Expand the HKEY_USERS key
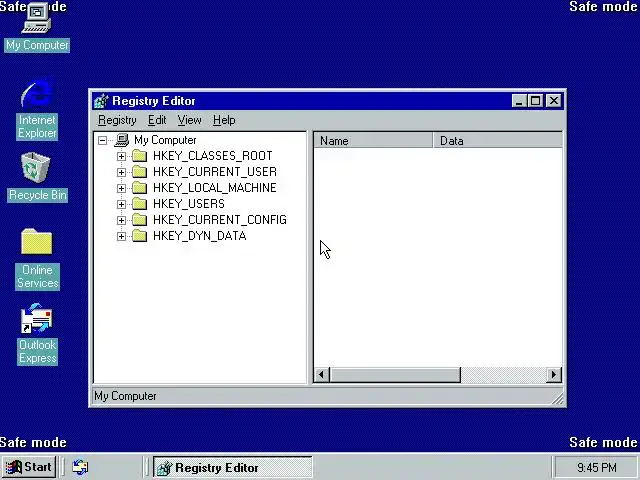The image size is (640, 480). pos(121,204)
